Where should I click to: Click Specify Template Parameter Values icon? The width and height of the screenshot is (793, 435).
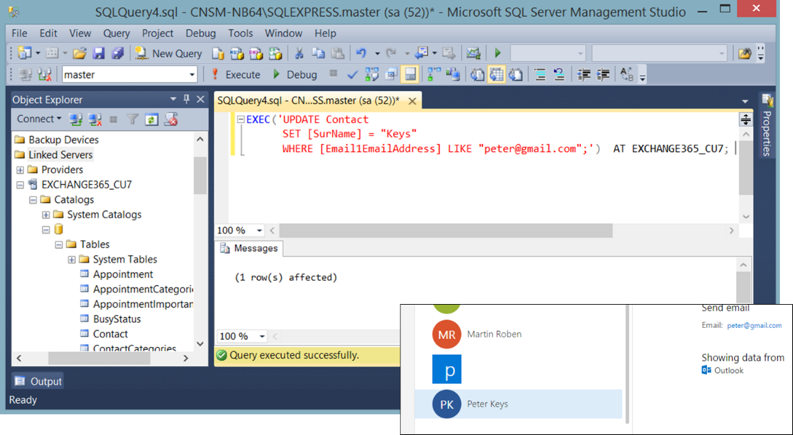click(x=627, y=75)
